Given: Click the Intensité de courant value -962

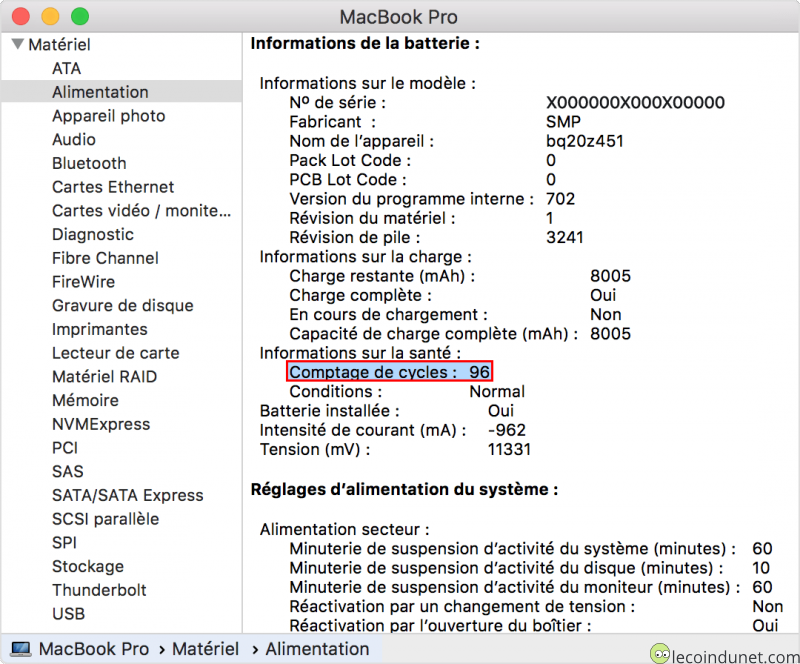Looking at the screenshot, I should pos(507,430).
